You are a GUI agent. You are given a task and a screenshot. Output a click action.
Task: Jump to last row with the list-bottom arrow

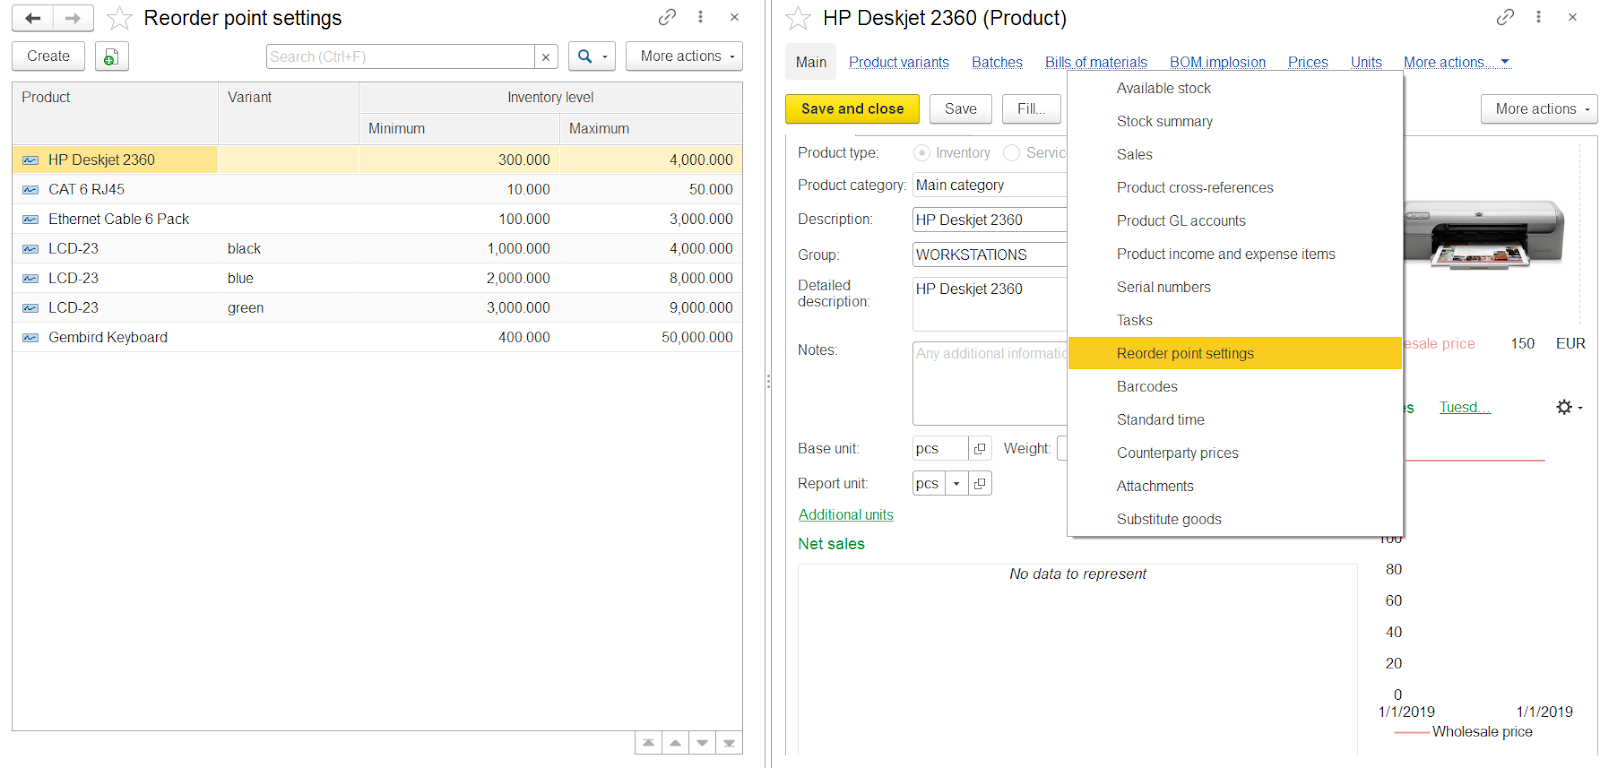[729, 743]
